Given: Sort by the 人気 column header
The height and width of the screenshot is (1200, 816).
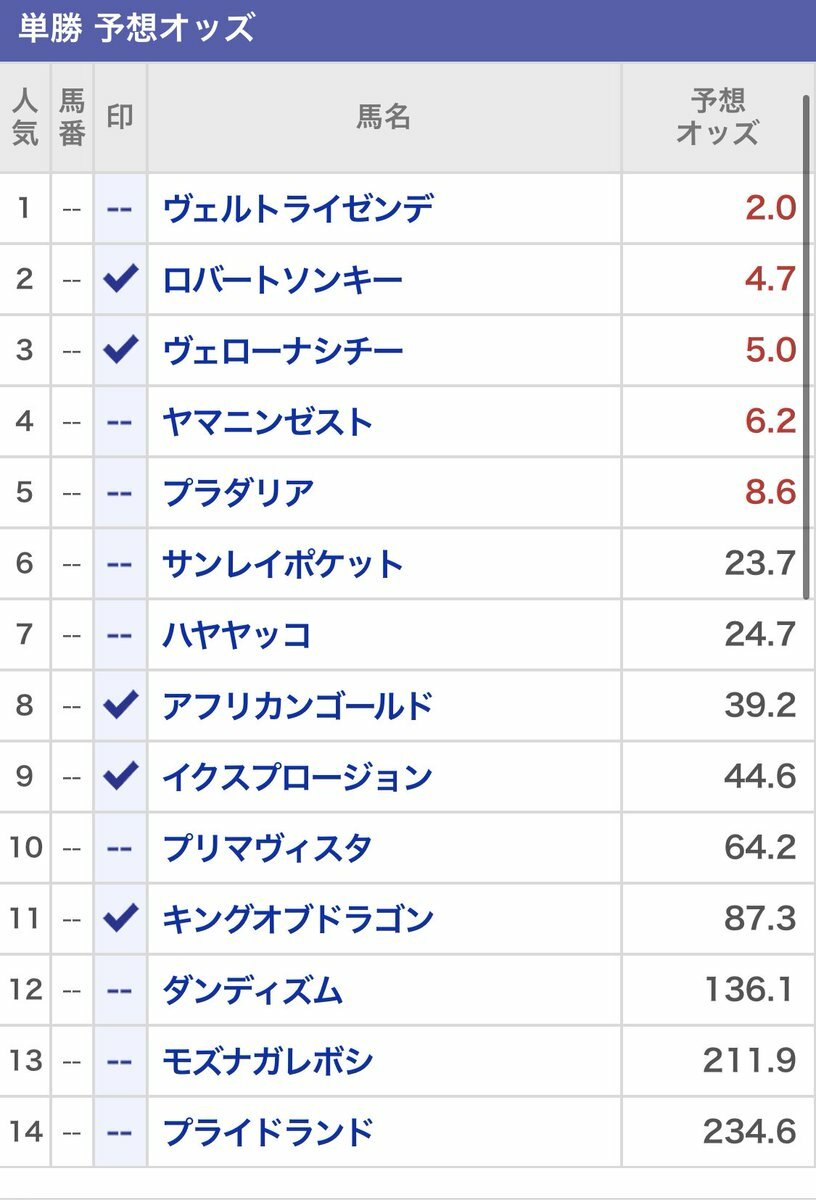Looking at the screenshot, I should click(x=25, y=117).
